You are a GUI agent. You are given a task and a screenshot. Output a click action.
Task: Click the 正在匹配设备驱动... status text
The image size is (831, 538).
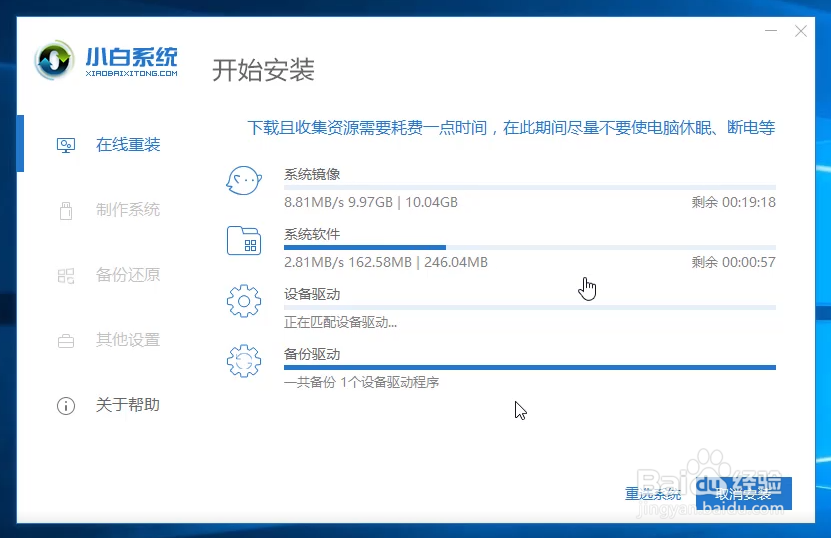point(340,322)
